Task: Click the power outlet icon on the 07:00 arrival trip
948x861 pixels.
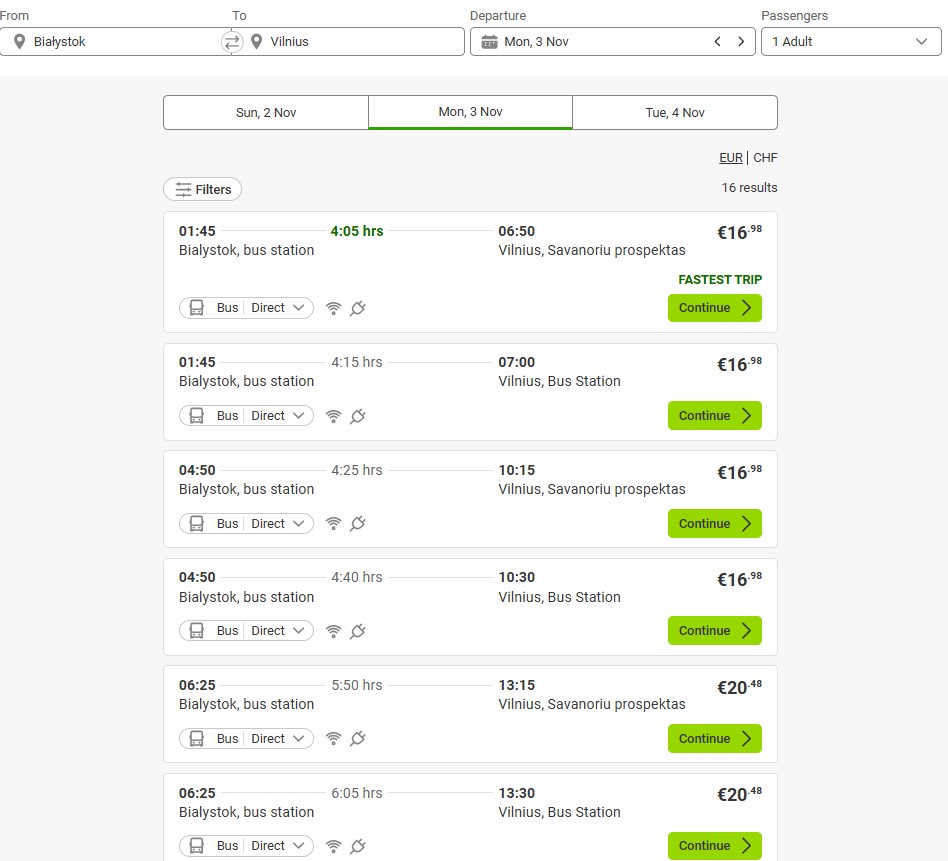Action: (357, 416)
